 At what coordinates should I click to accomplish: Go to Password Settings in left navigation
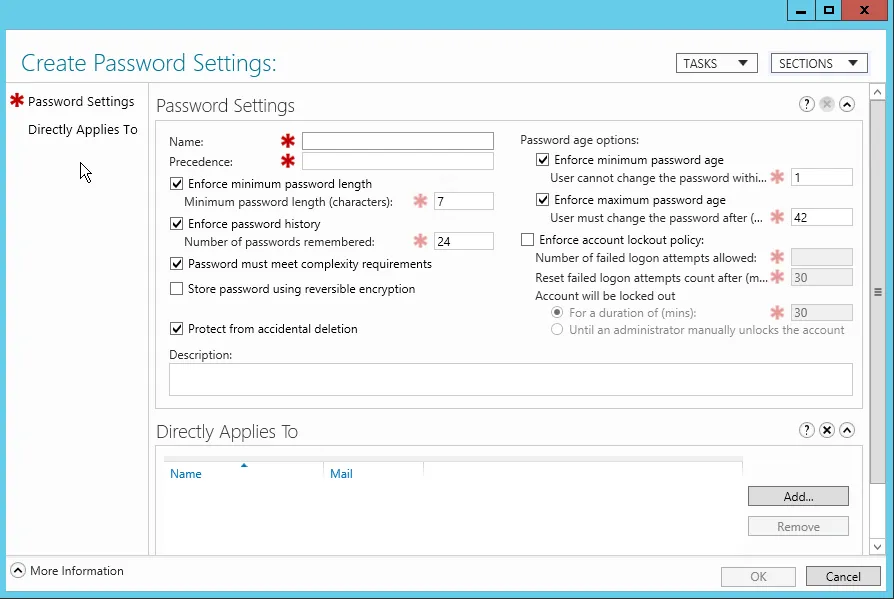pos(81,101)
